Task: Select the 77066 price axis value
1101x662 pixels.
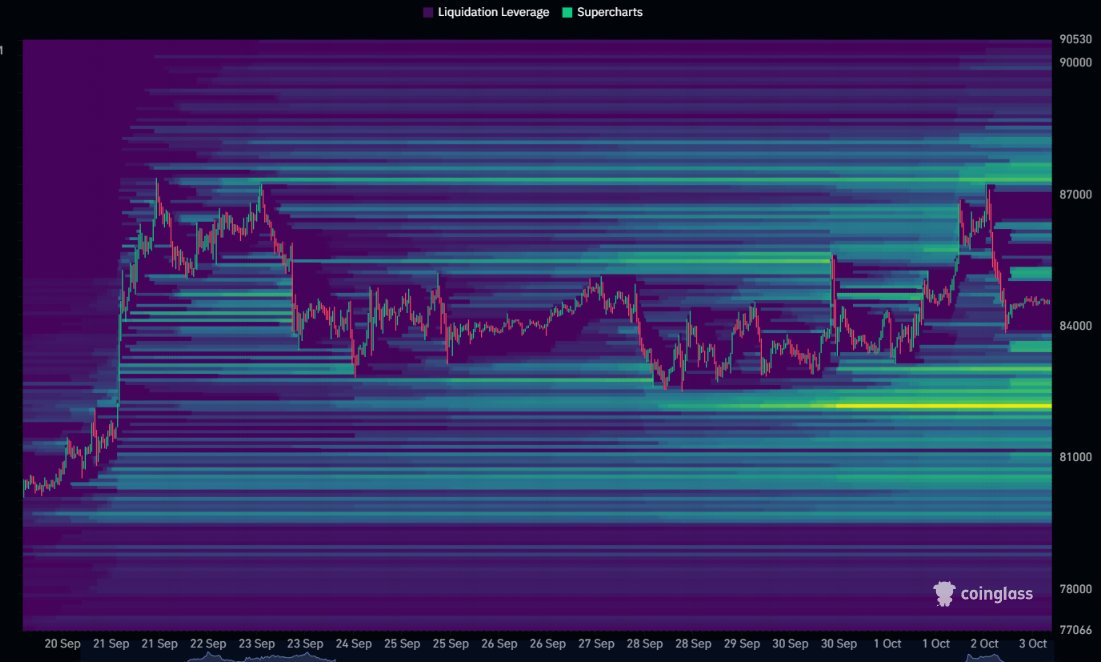Action: pos(1076,630)
